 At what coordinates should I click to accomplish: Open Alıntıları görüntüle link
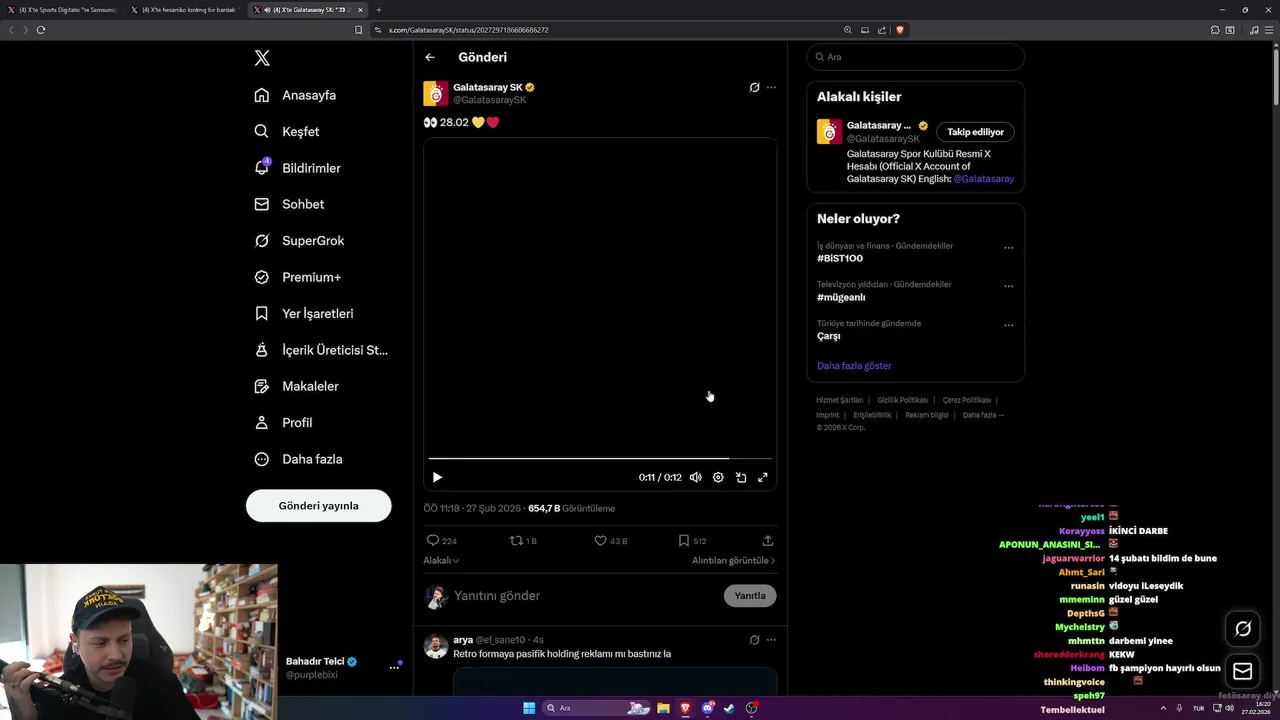(733, 560)
